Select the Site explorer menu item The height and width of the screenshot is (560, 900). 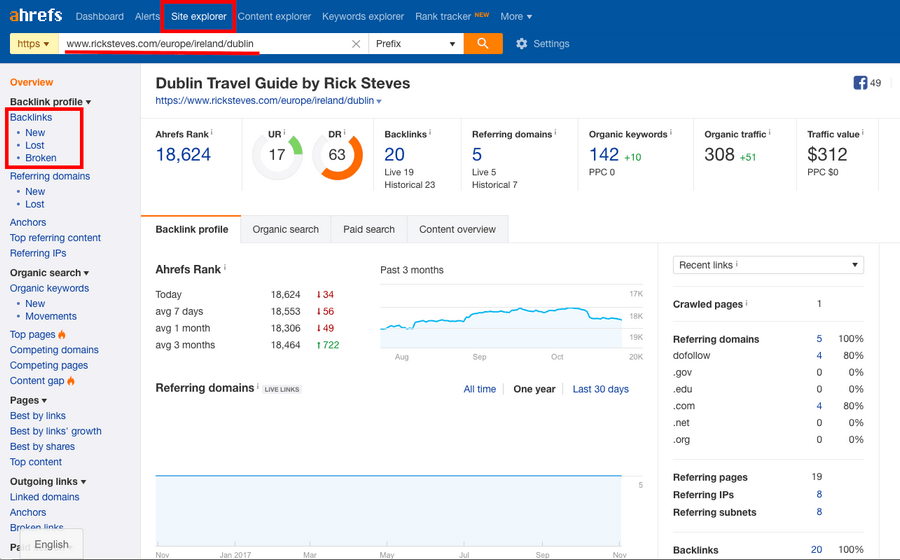[x=199, y=17]
